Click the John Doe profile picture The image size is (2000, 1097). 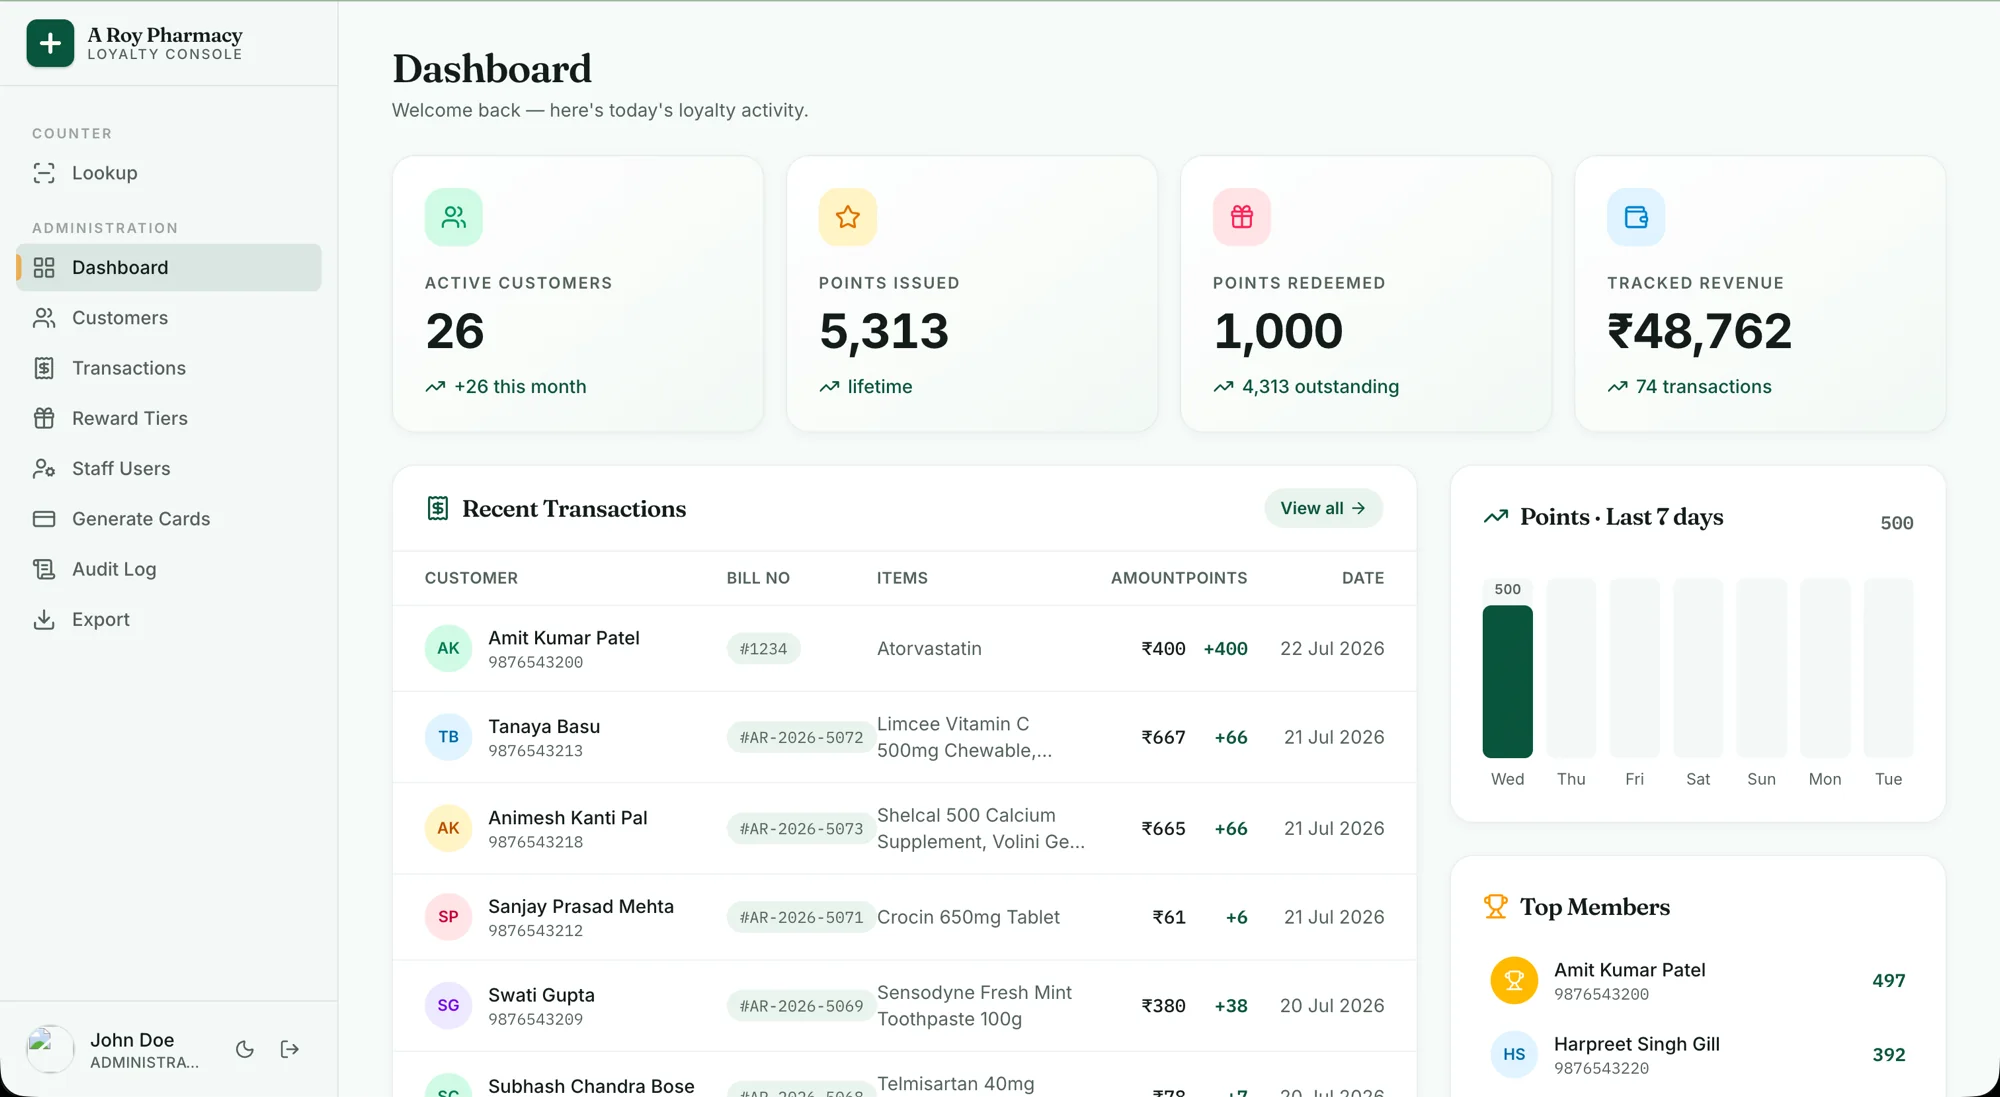(50, 1049)
